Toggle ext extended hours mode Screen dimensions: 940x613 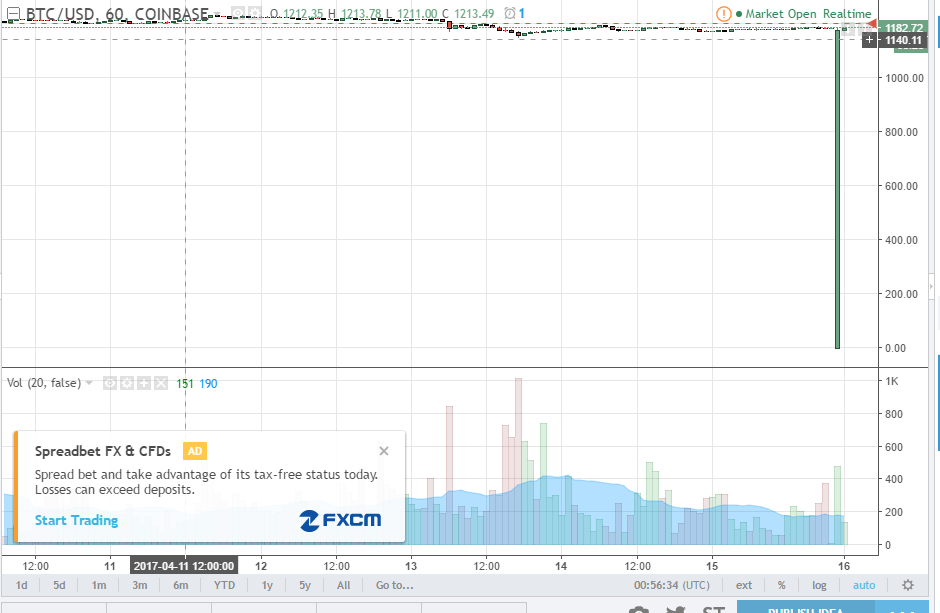point(744,585)
